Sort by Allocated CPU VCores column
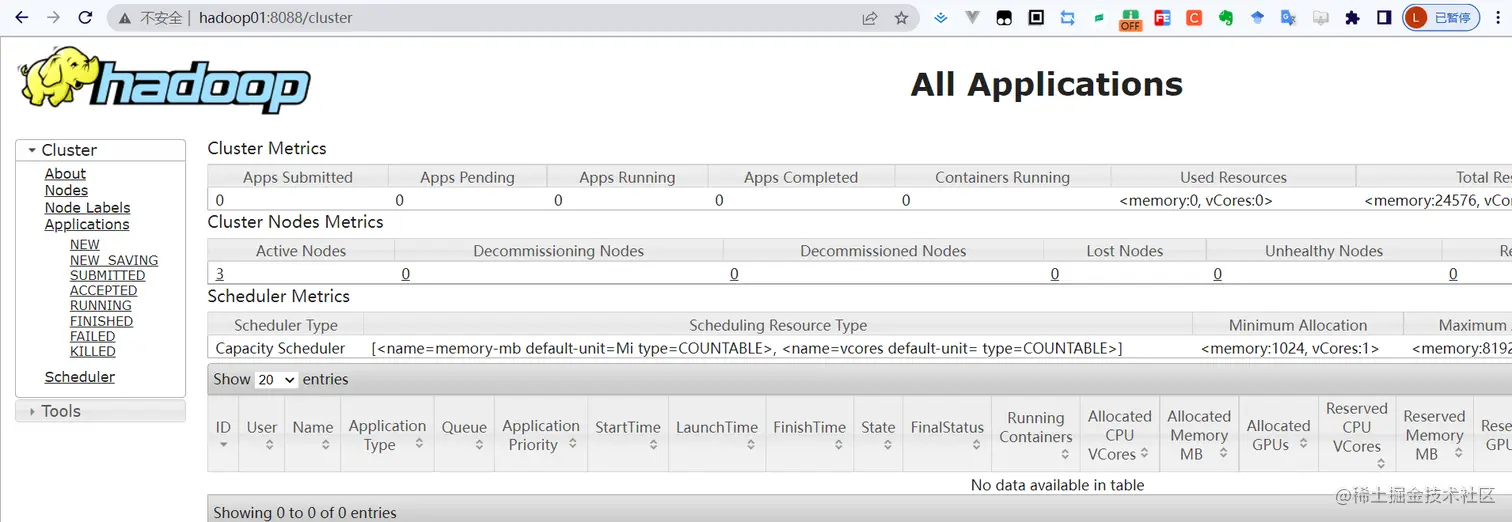The width and height of the screenshot is (1512, 522). click(x=1120, y=434)
